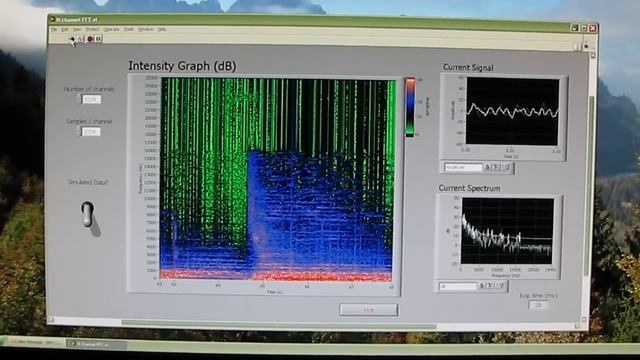Click the Current Signal plot legend field
Image resolution: width=640 pixels, height=360 pixels.
pyautogui.click(x=463, y=167)
